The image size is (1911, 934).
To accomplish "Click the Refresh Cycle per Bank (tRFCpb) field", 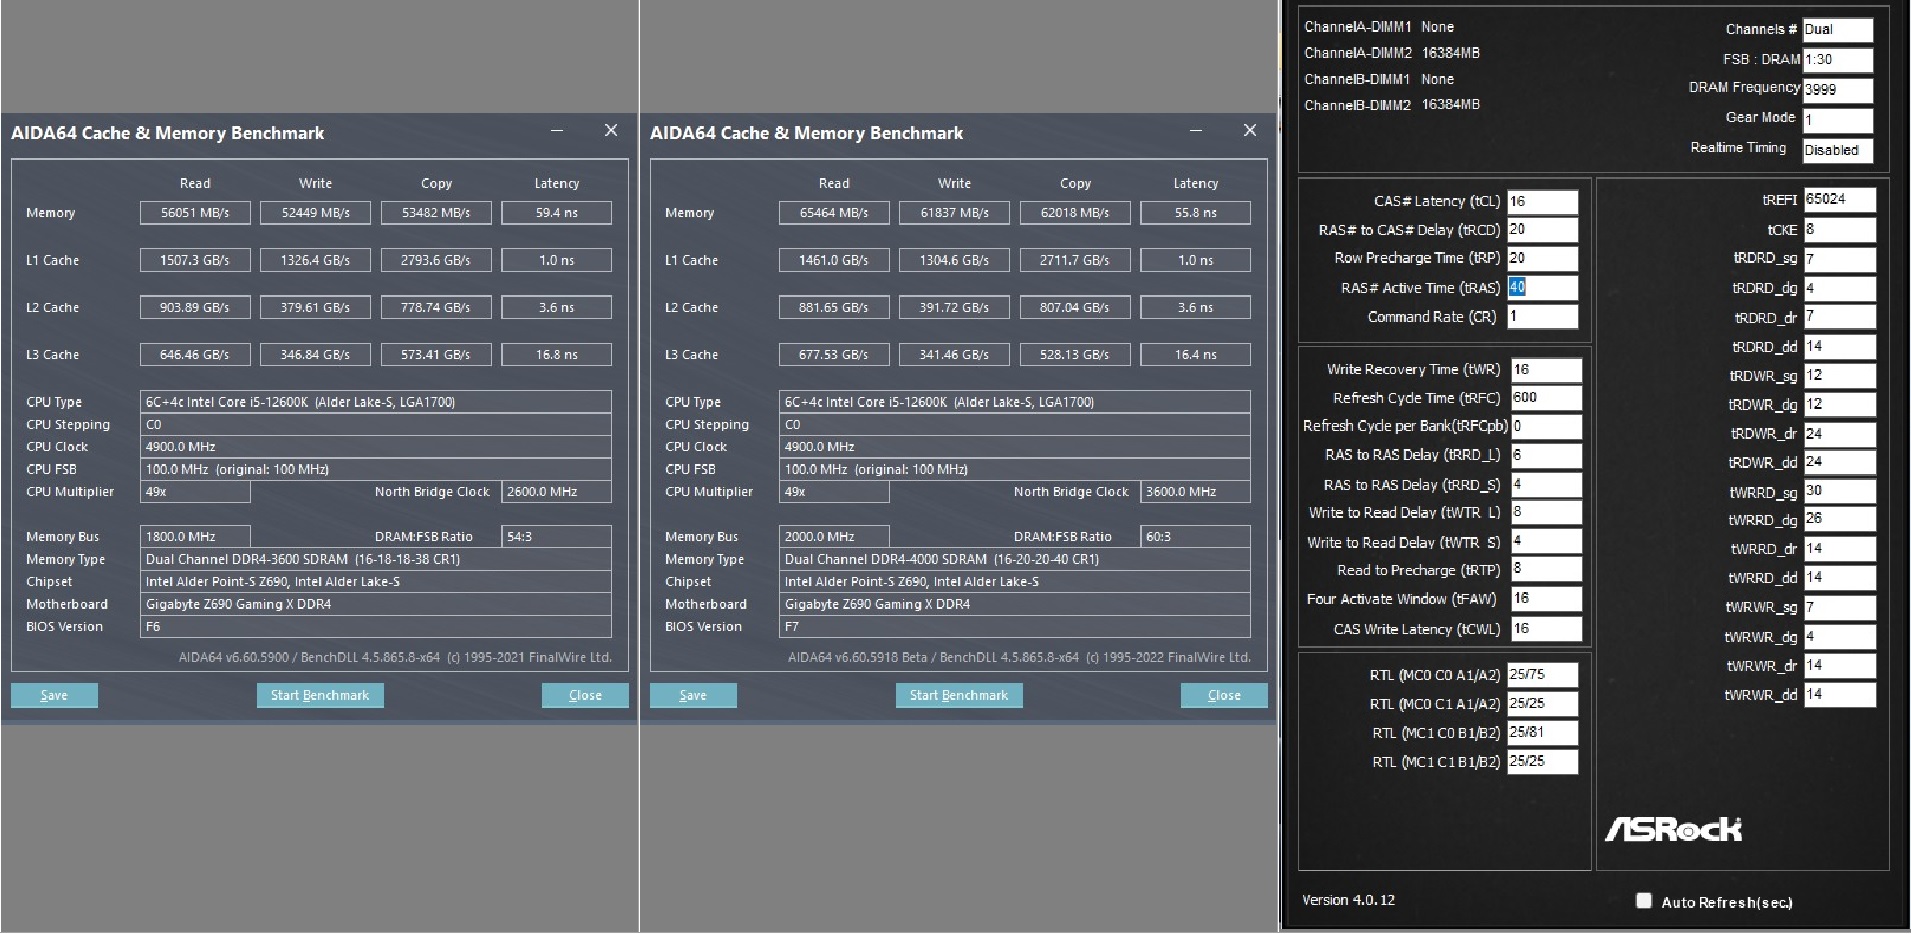I will pyautogui.click(x=1546, y=426).
